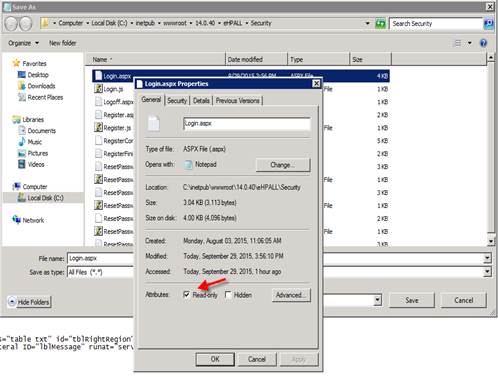Select Downloads in Favorites

37,86
